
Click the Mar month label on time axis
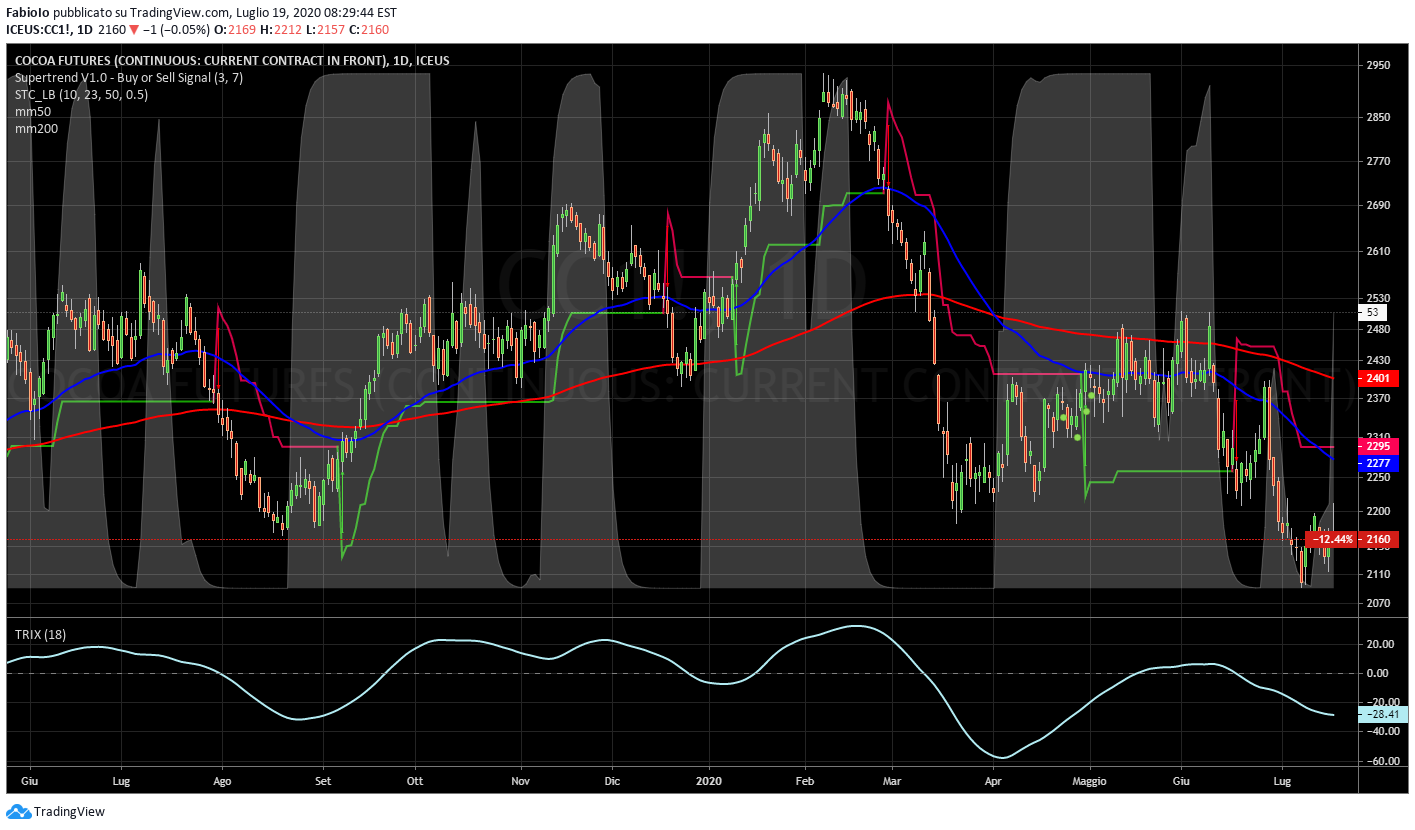point(893,780)
